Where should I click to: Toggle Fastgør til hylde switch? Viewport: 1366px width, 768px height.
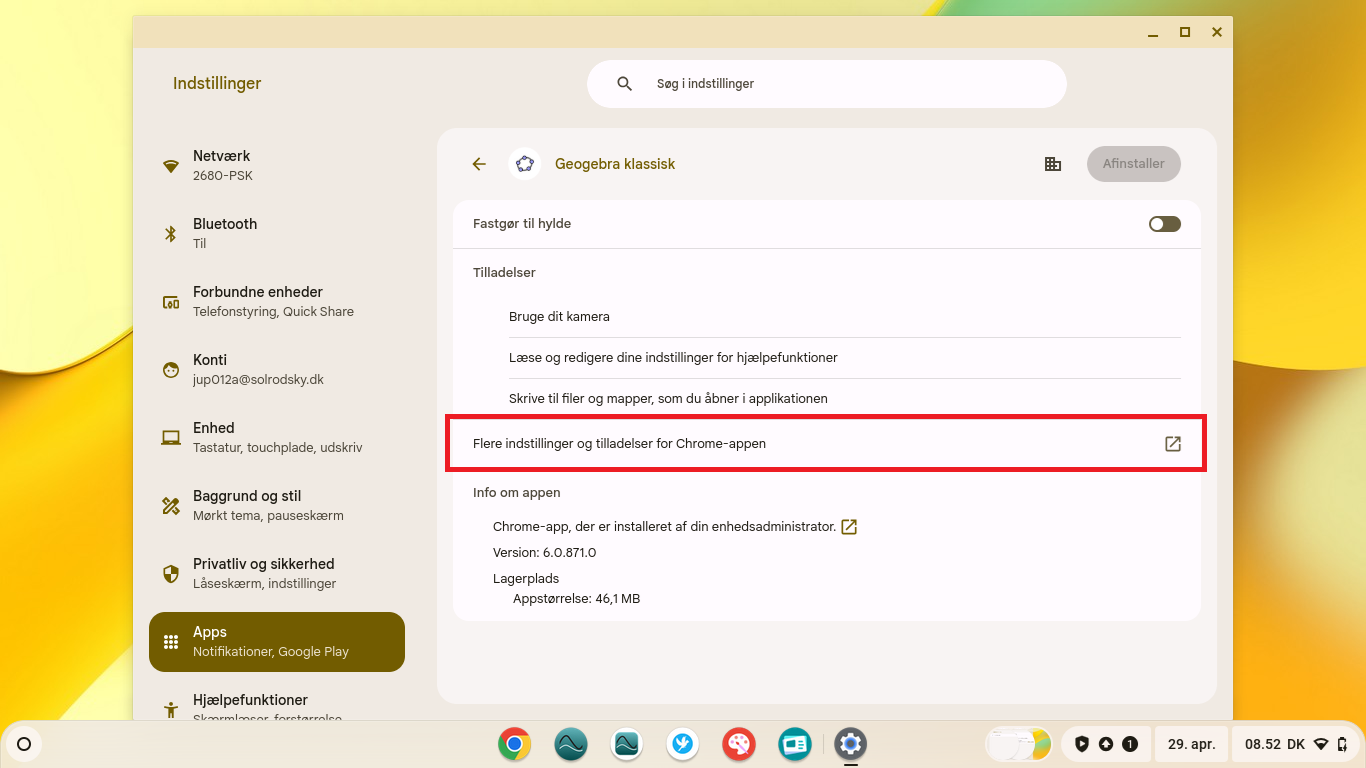pyautogui.click(x=1164, y=224)
